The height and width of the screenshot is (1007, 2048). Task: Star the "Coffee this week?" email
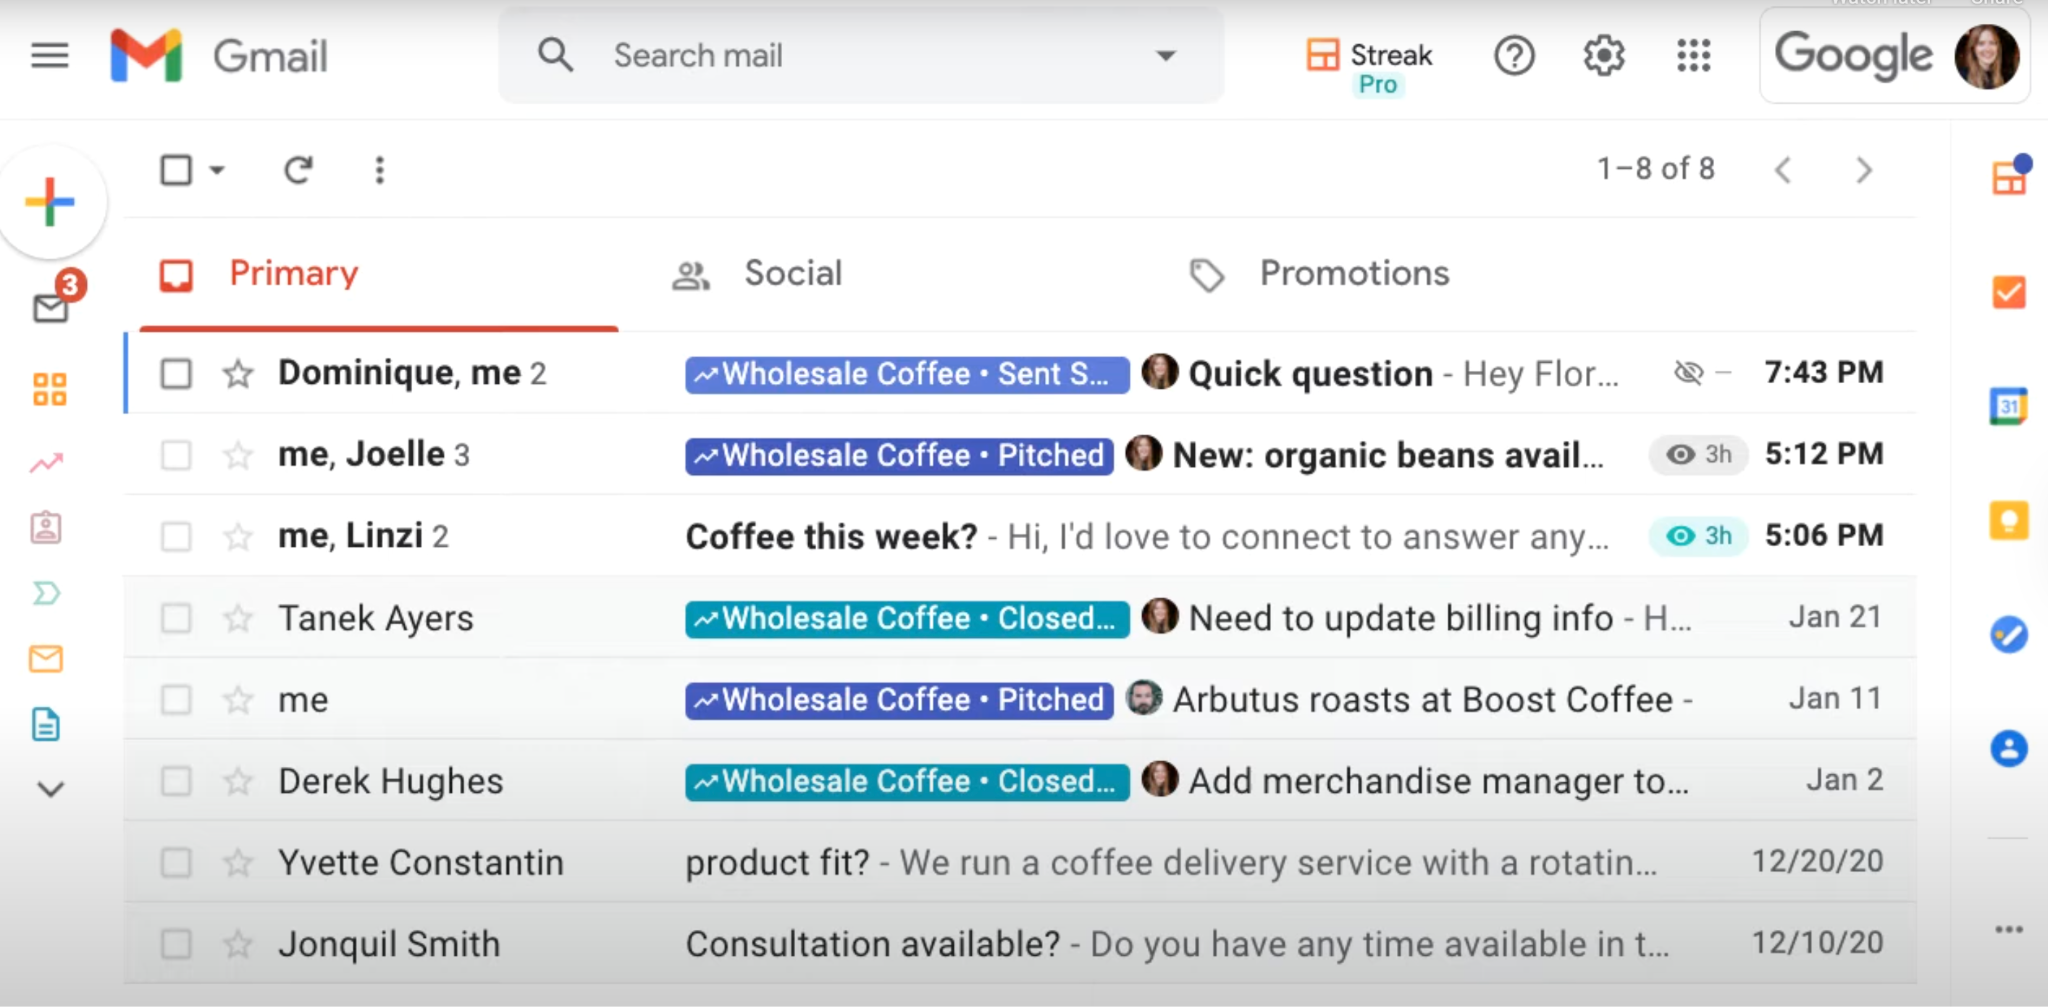coord(238,535)
